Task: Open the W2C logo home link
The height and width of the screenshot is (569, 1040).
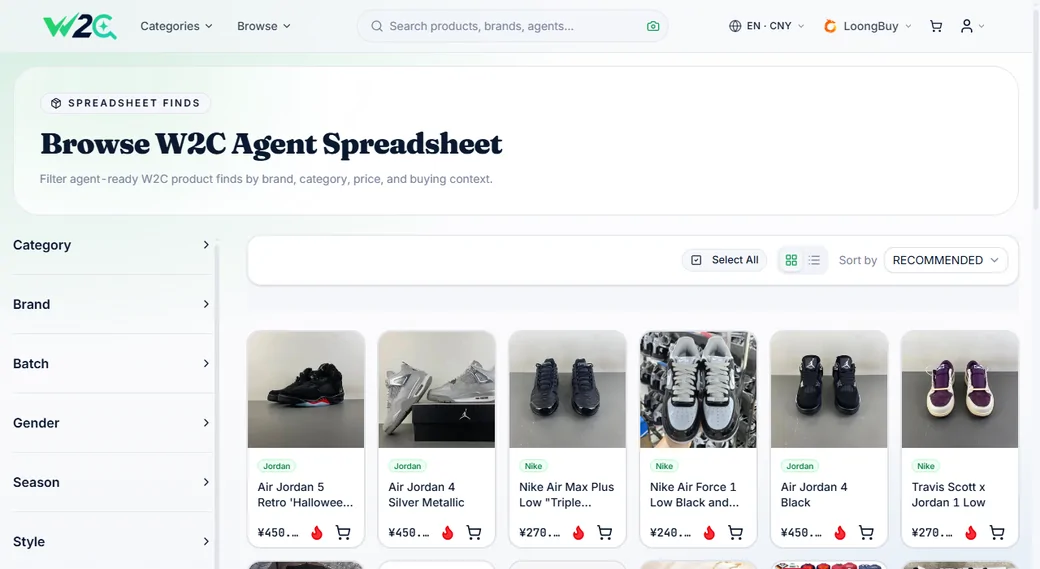Action: pos(80,26)
